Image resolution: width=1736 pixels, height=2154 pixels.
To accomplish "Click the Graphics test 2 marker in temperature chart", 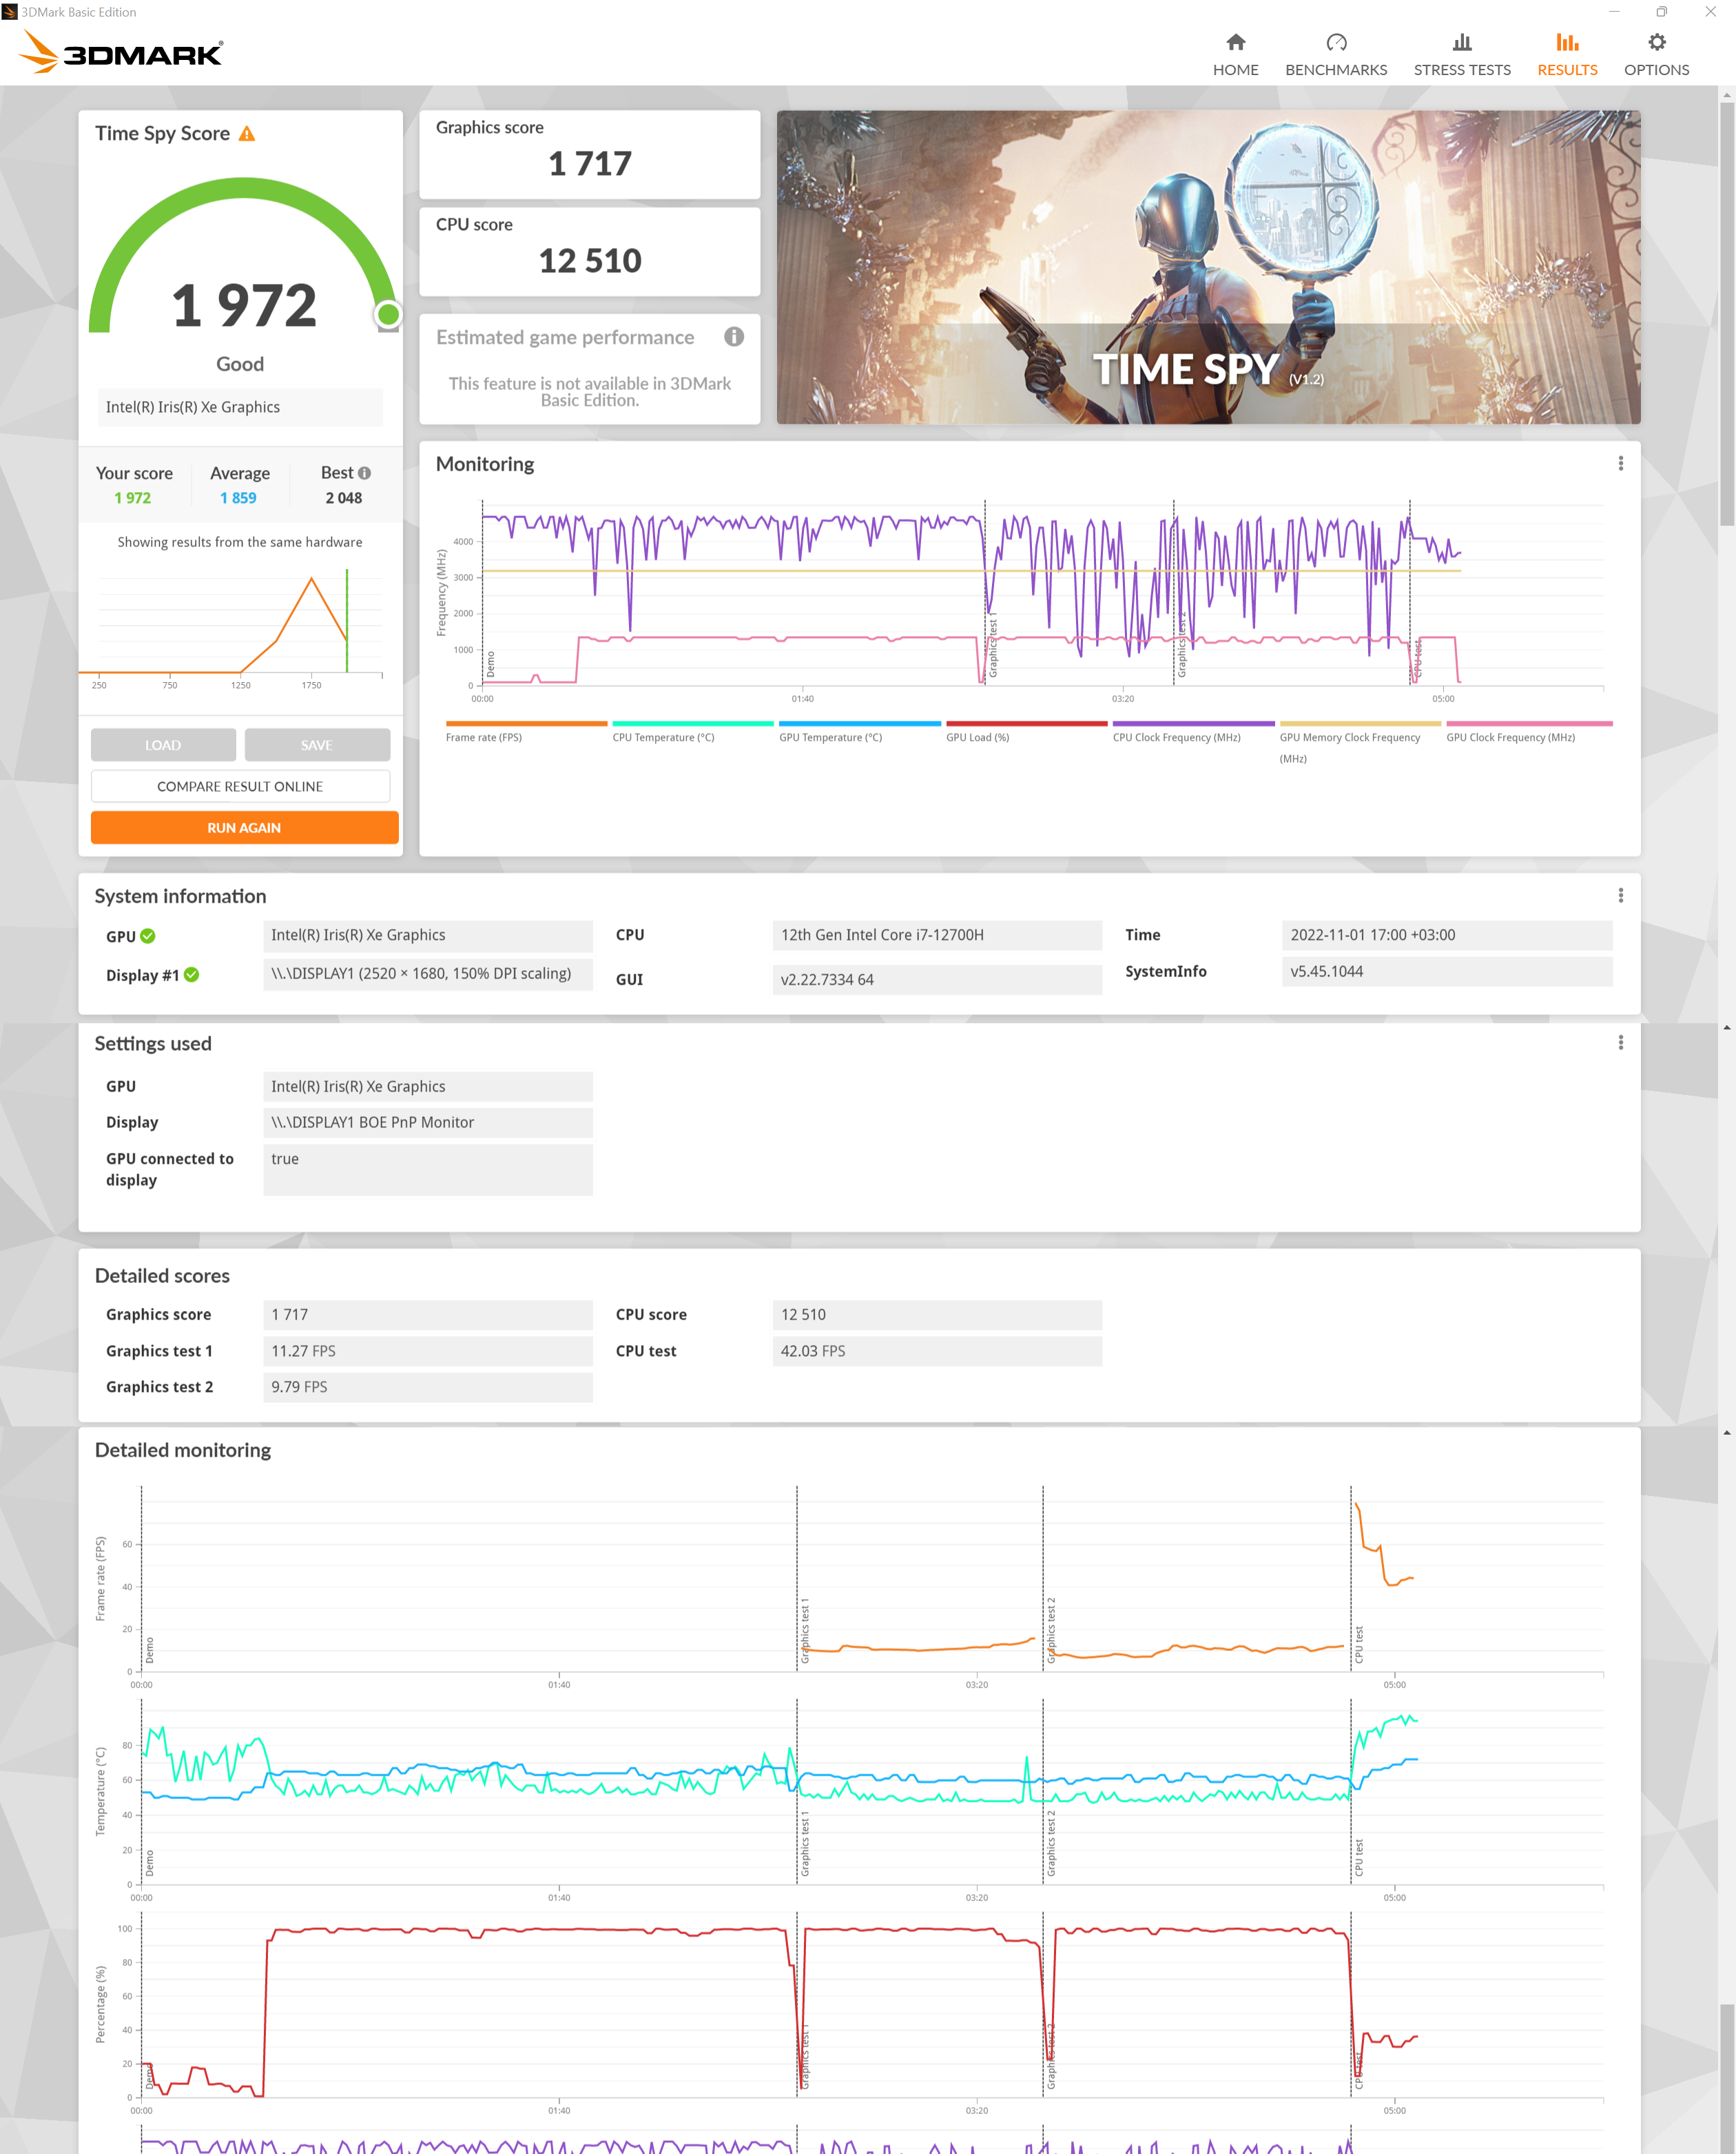I will [1051, 1843].
